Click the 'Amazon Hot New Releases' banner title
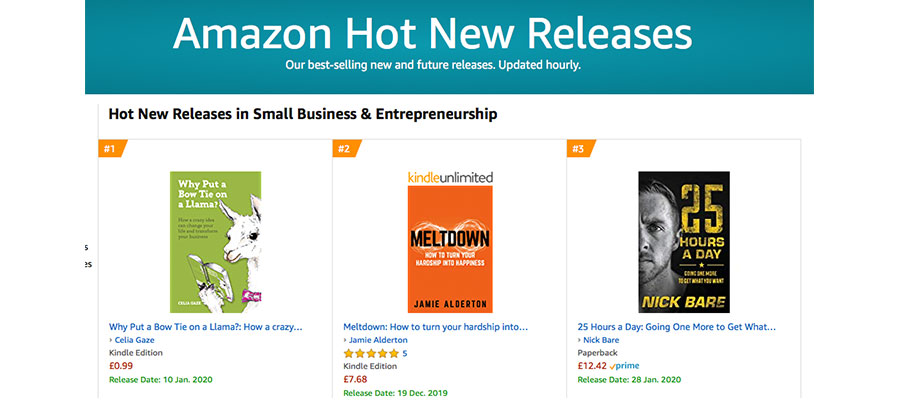The width and height of the screenshot is (900, 400). click(x=432, y=33)
